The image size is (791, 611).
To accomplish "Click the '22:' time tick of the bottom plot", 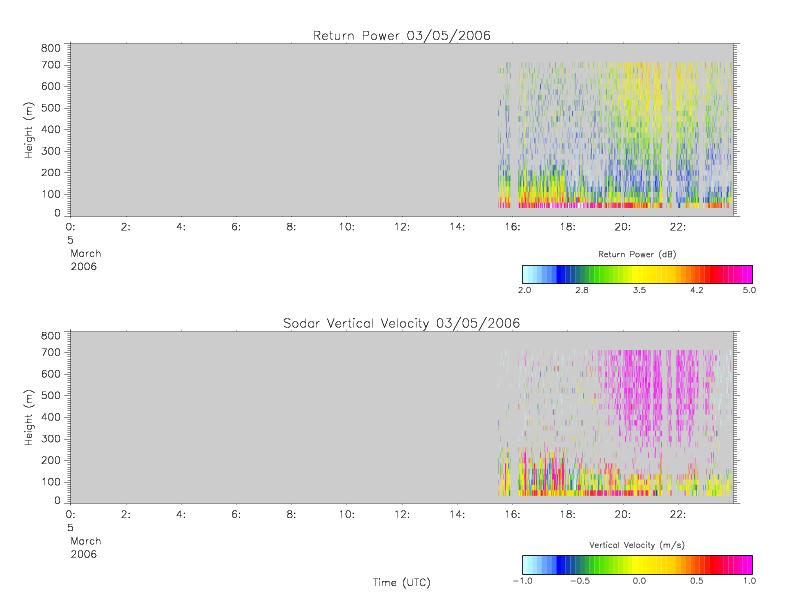I will [677, 515].
